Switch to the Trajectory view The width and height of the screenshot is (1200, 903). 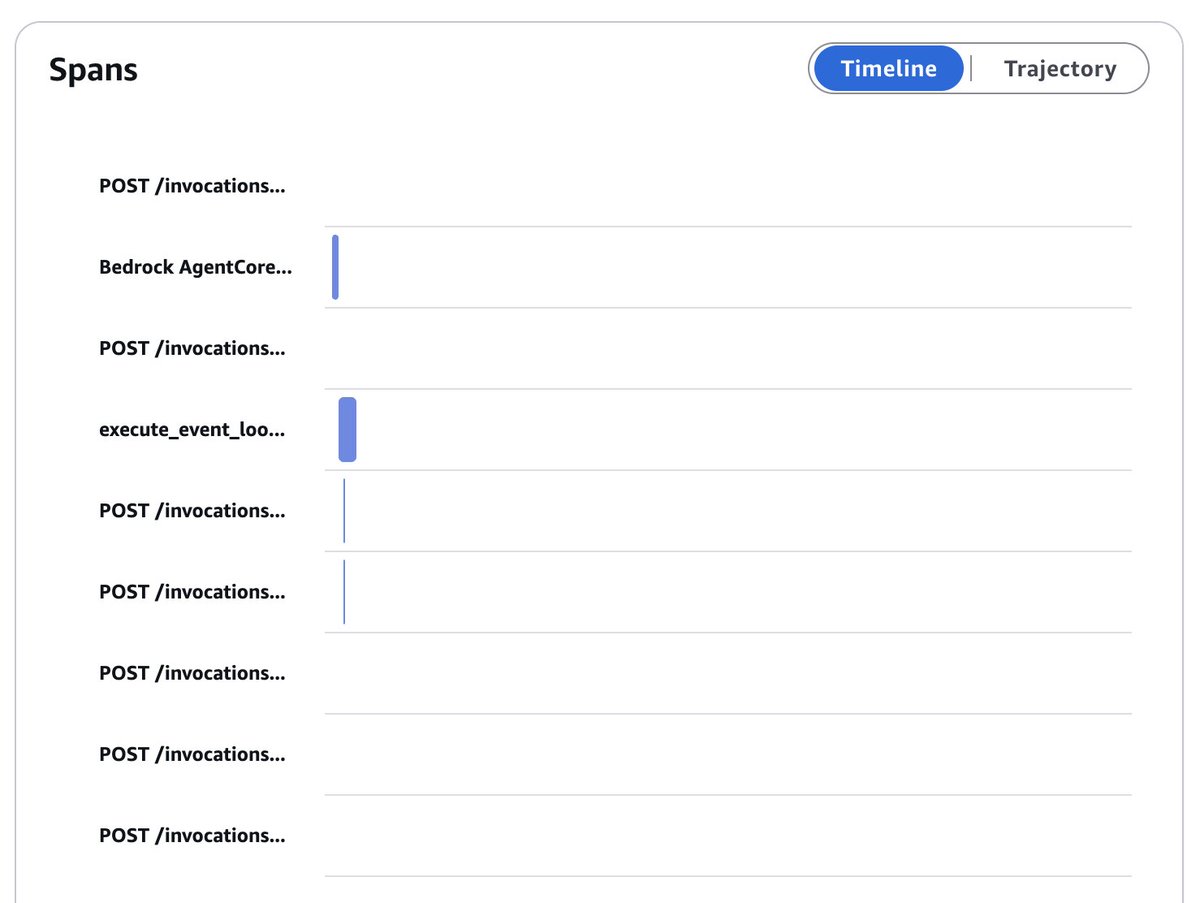1060,69
